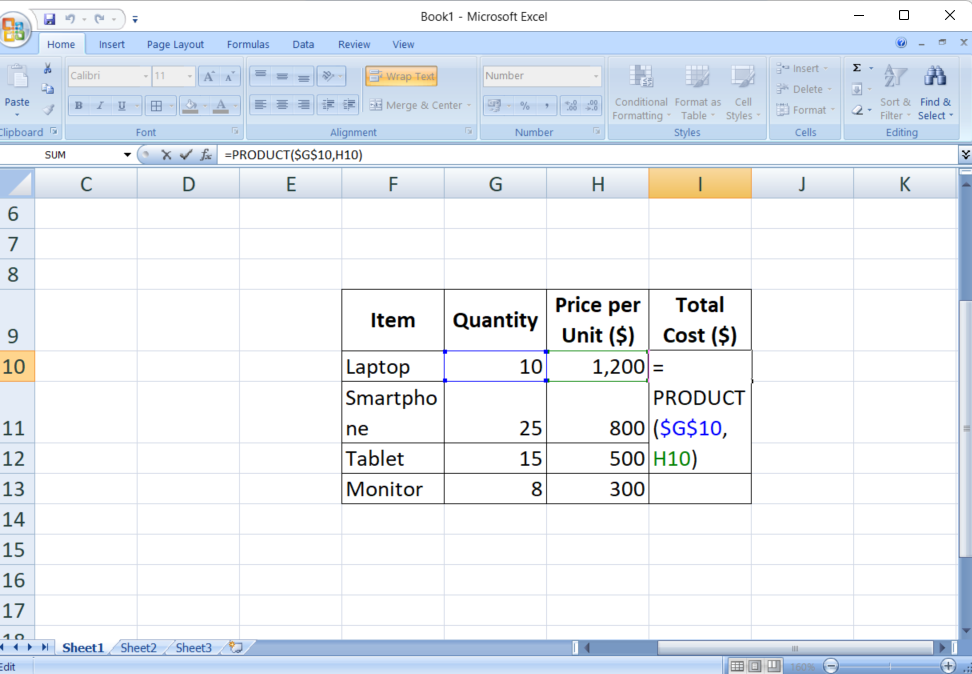Click the Paste clipboard icon
Viewport: 972px width, 674px height.
17,78
